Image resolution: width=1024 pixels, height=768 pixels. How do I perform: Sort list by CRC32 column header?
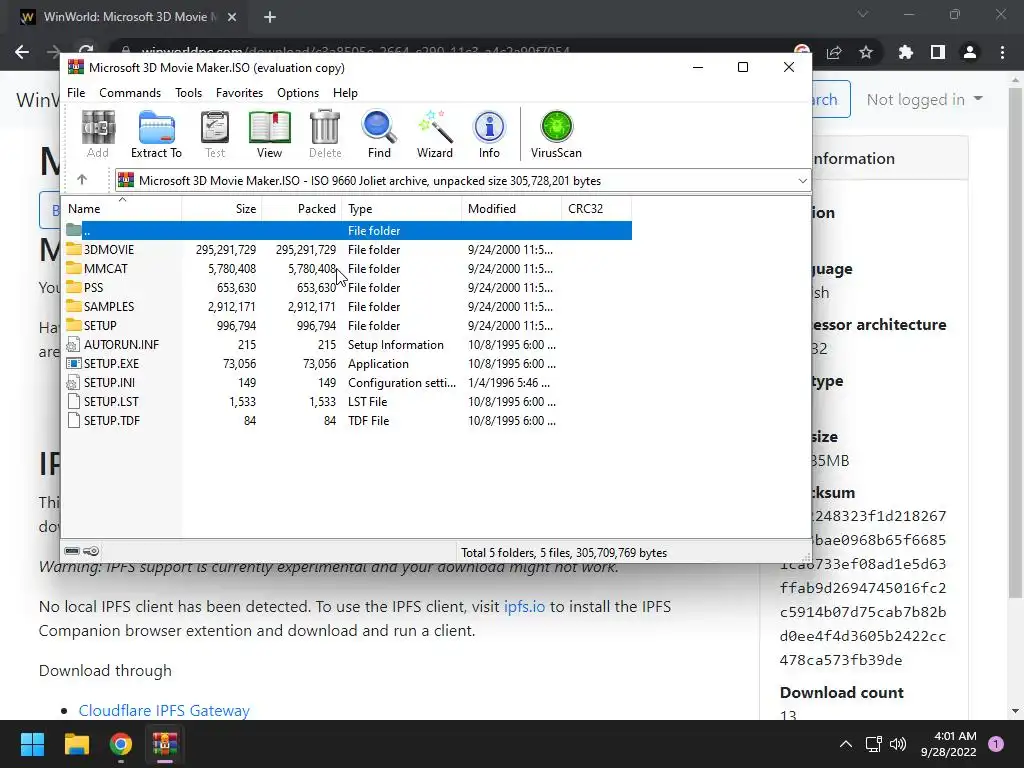(x=596, y=208)
